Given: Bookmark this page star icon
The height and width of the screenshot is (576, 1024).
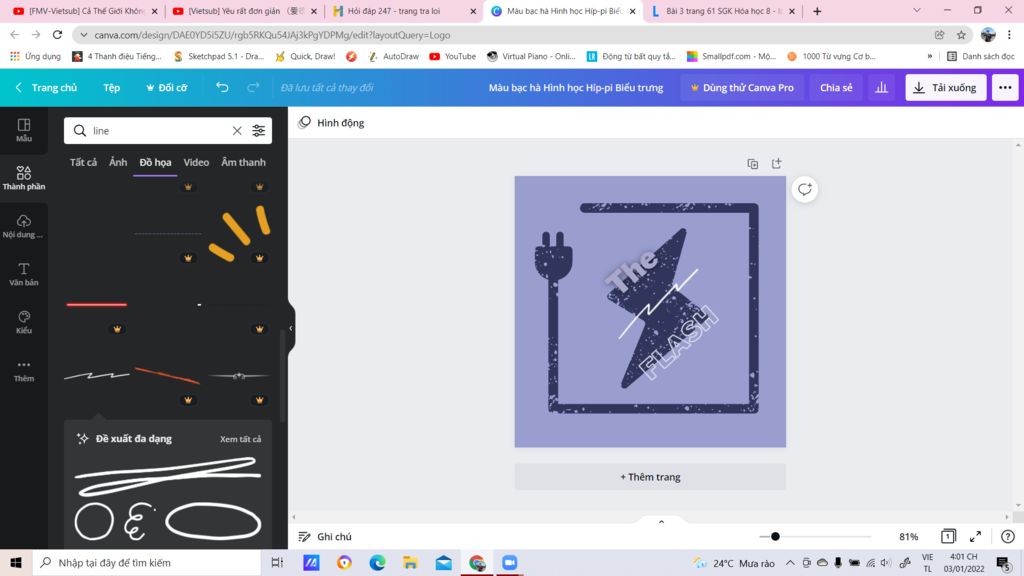Looking at the screenshot, I should (x=961, y=35).
